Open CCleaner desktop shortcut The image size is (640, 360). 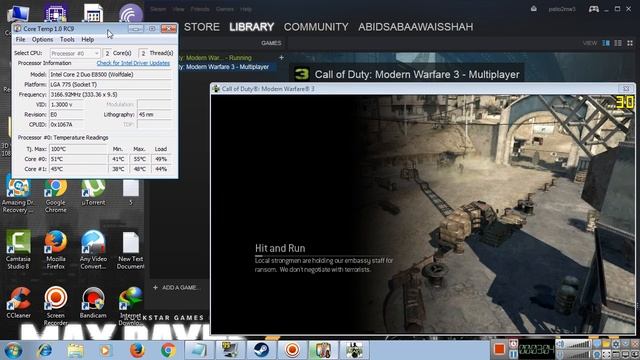18,303
